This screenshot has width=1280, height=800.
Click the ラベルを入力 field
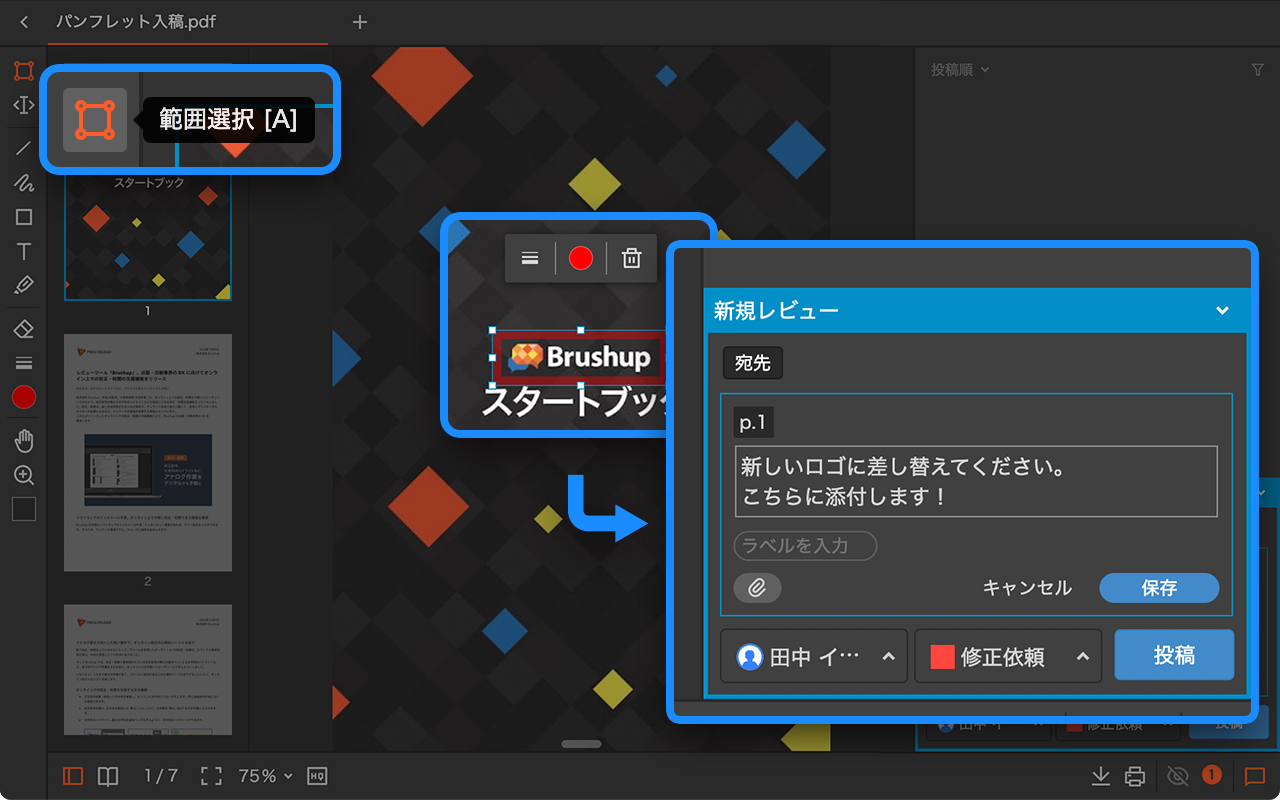coord(805,546)
